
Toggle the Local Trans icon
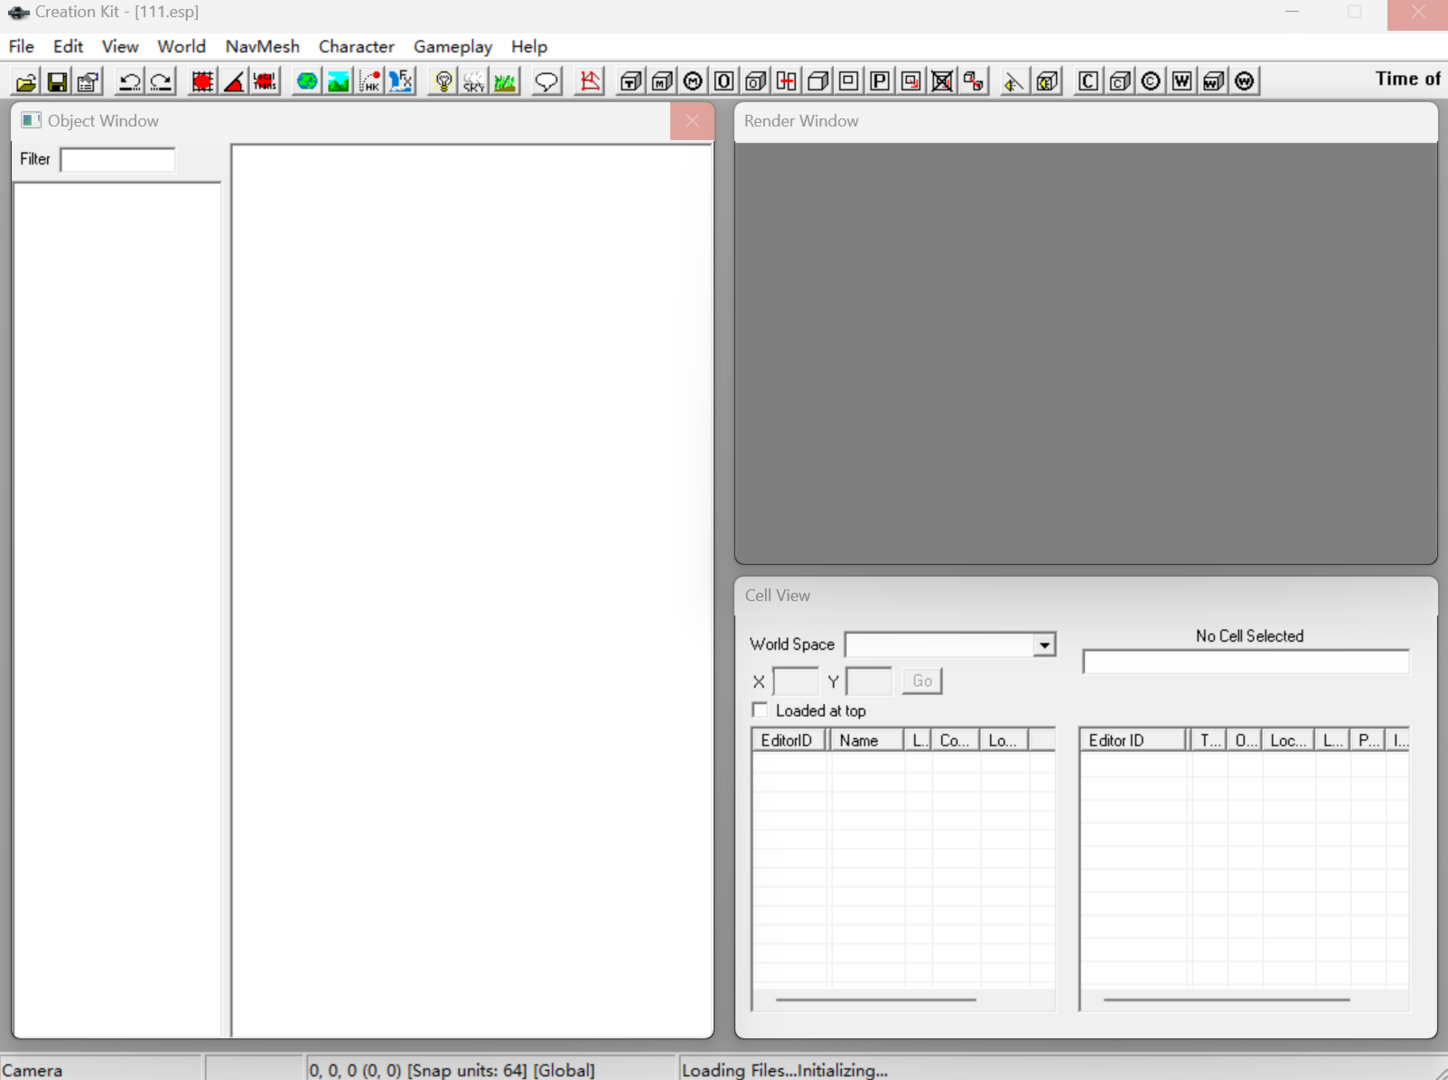265,81
